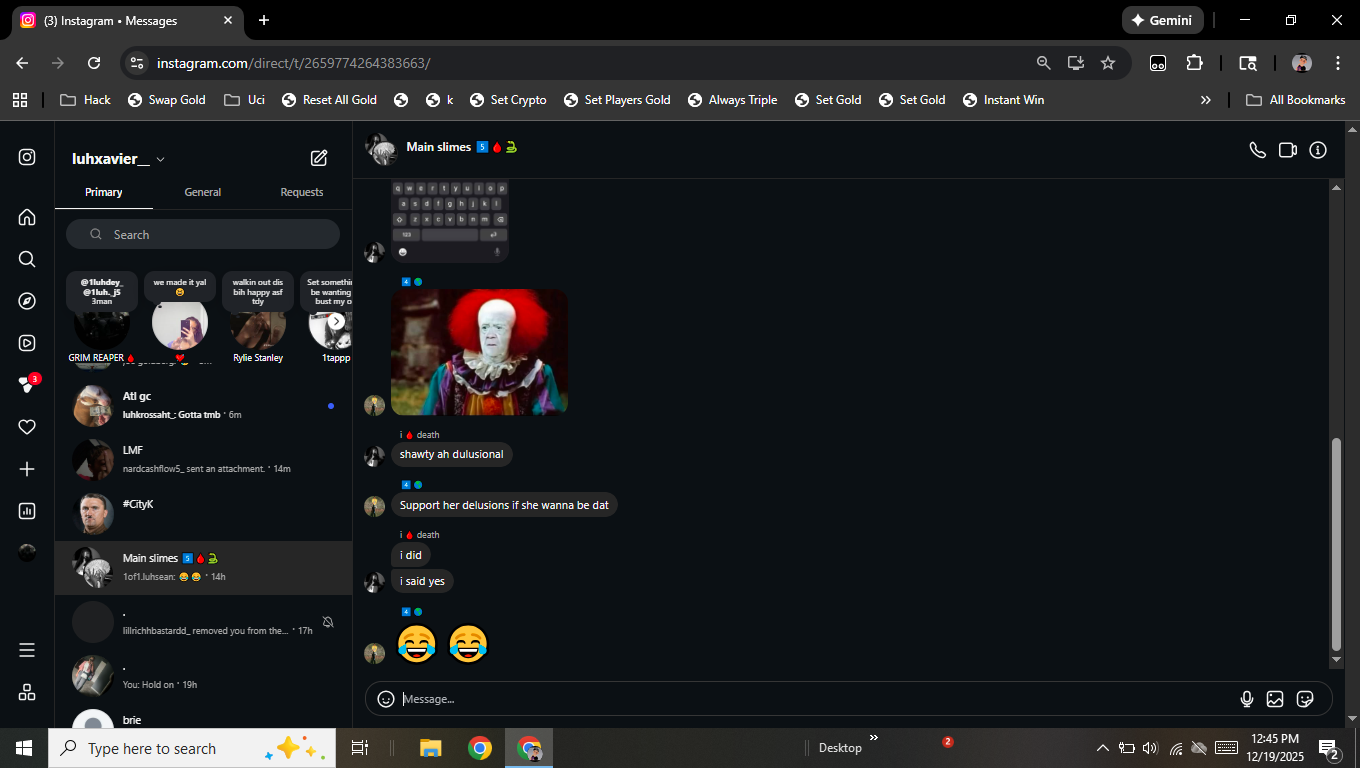Choose a sticker or GIF icon
Image resolution: width=1360 pixels, height=768 pixels.
[x=1305, y=699]
